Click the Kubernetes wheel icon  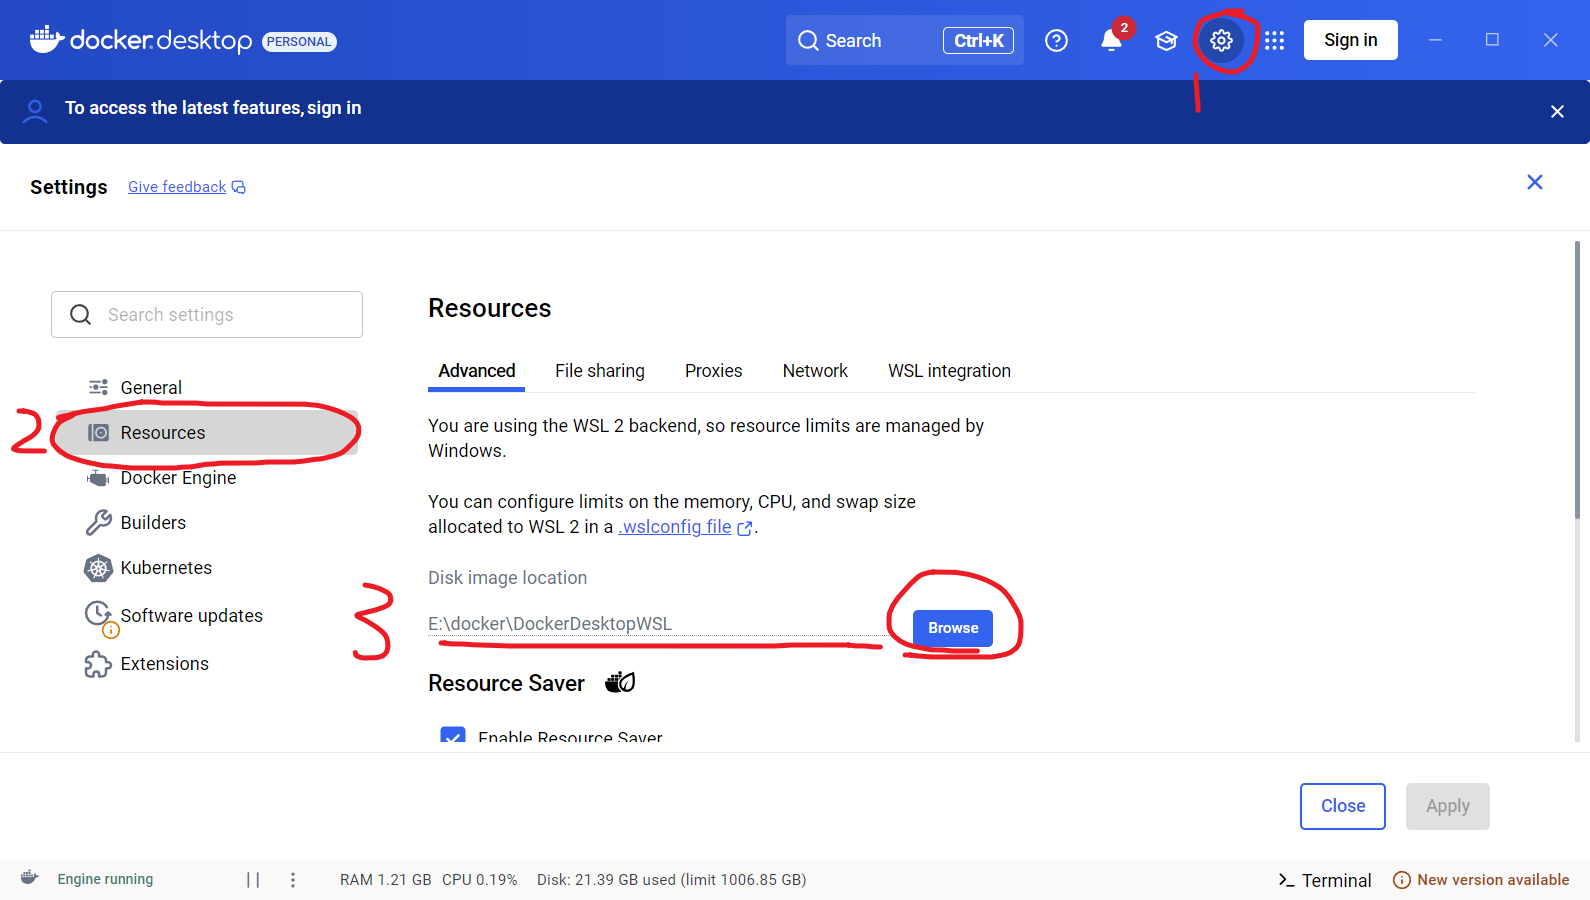(x=98, y=568)
